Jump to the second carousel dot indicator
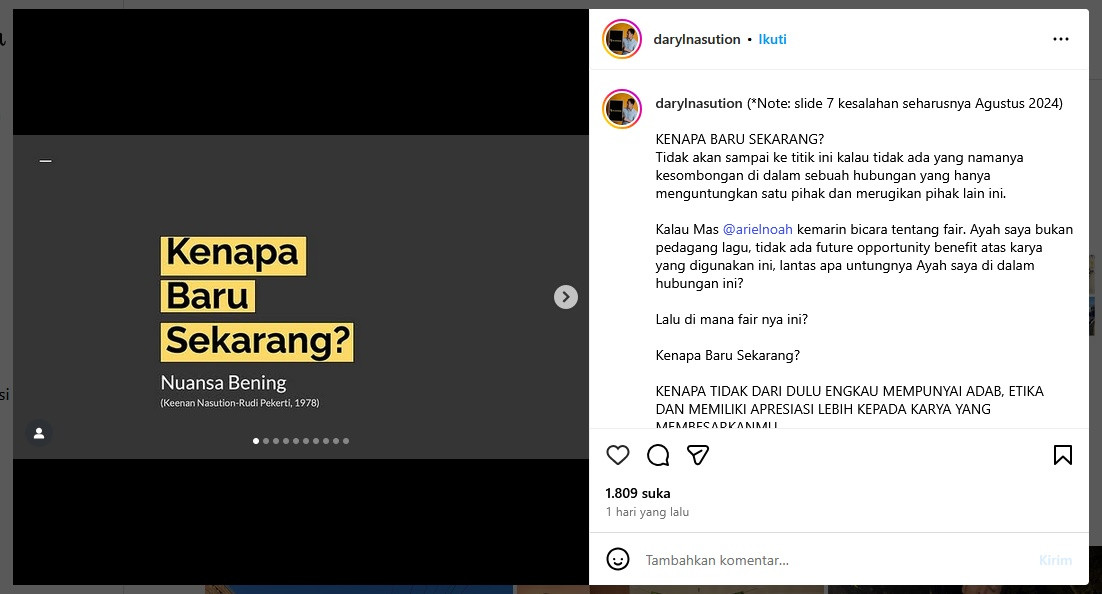This screenshot has width=1102, height=594. point(266,441)
